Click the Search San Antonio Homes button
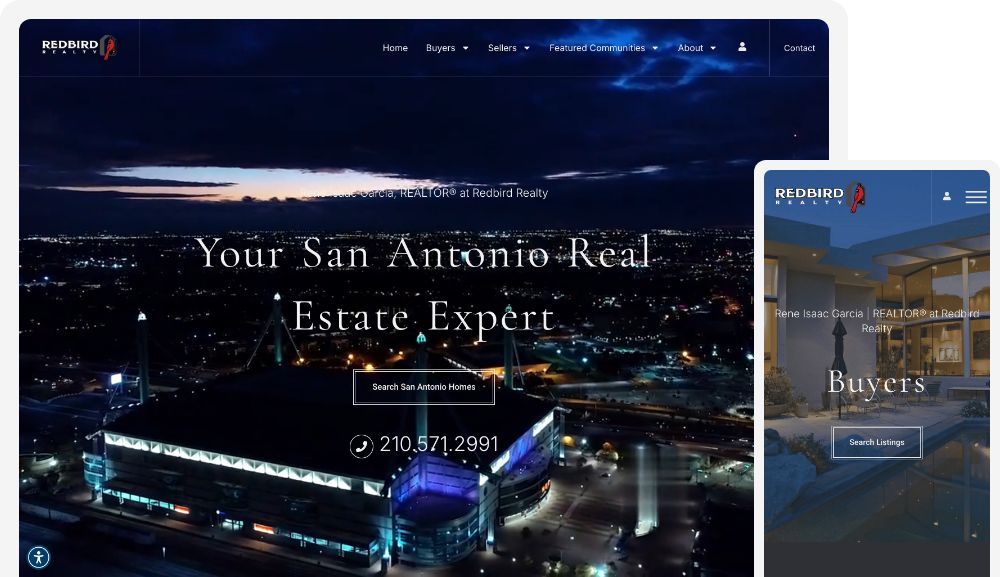The image size is (1000, 577). (423, 387)
